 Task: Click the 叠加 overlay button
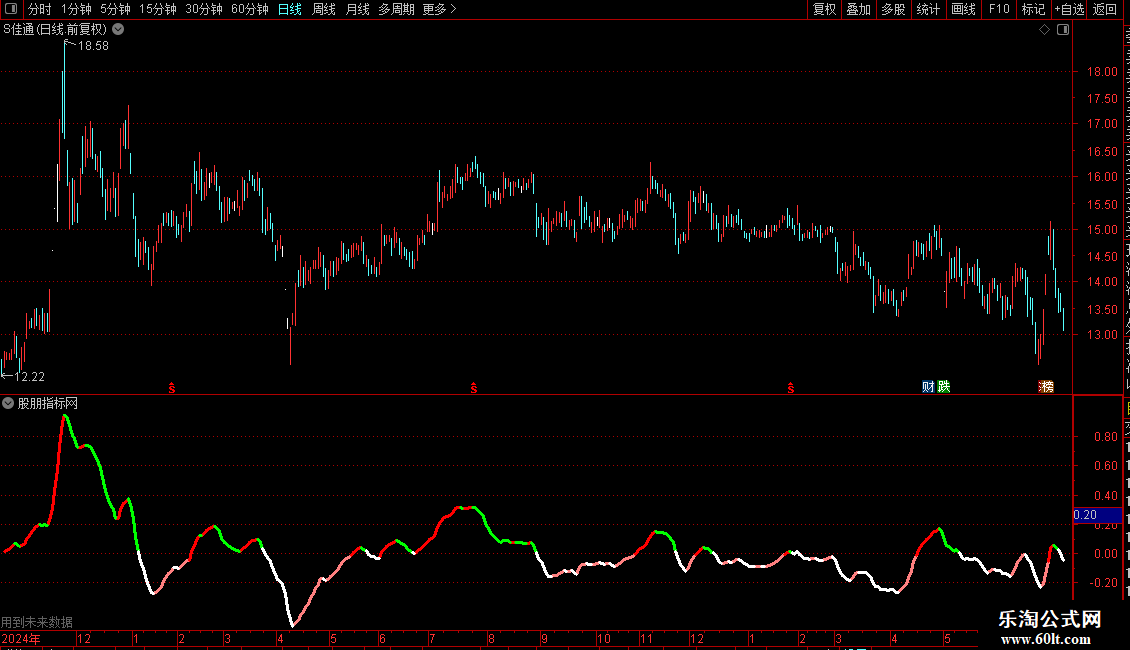[x=858, y=9]
